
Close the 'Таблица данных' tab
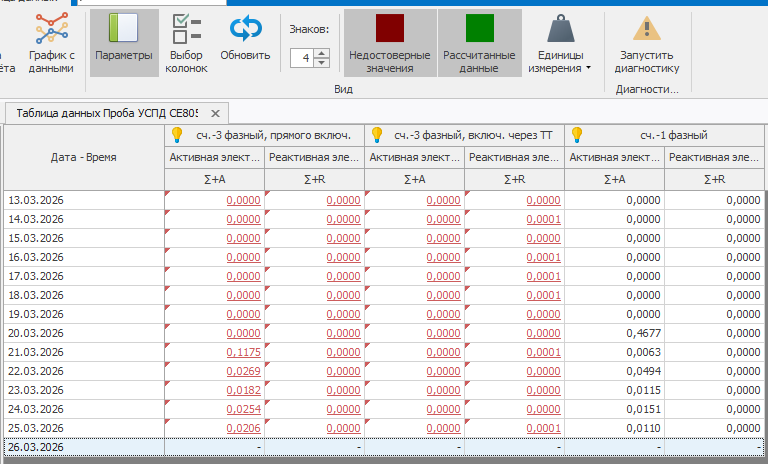click(x=215, y=113)
